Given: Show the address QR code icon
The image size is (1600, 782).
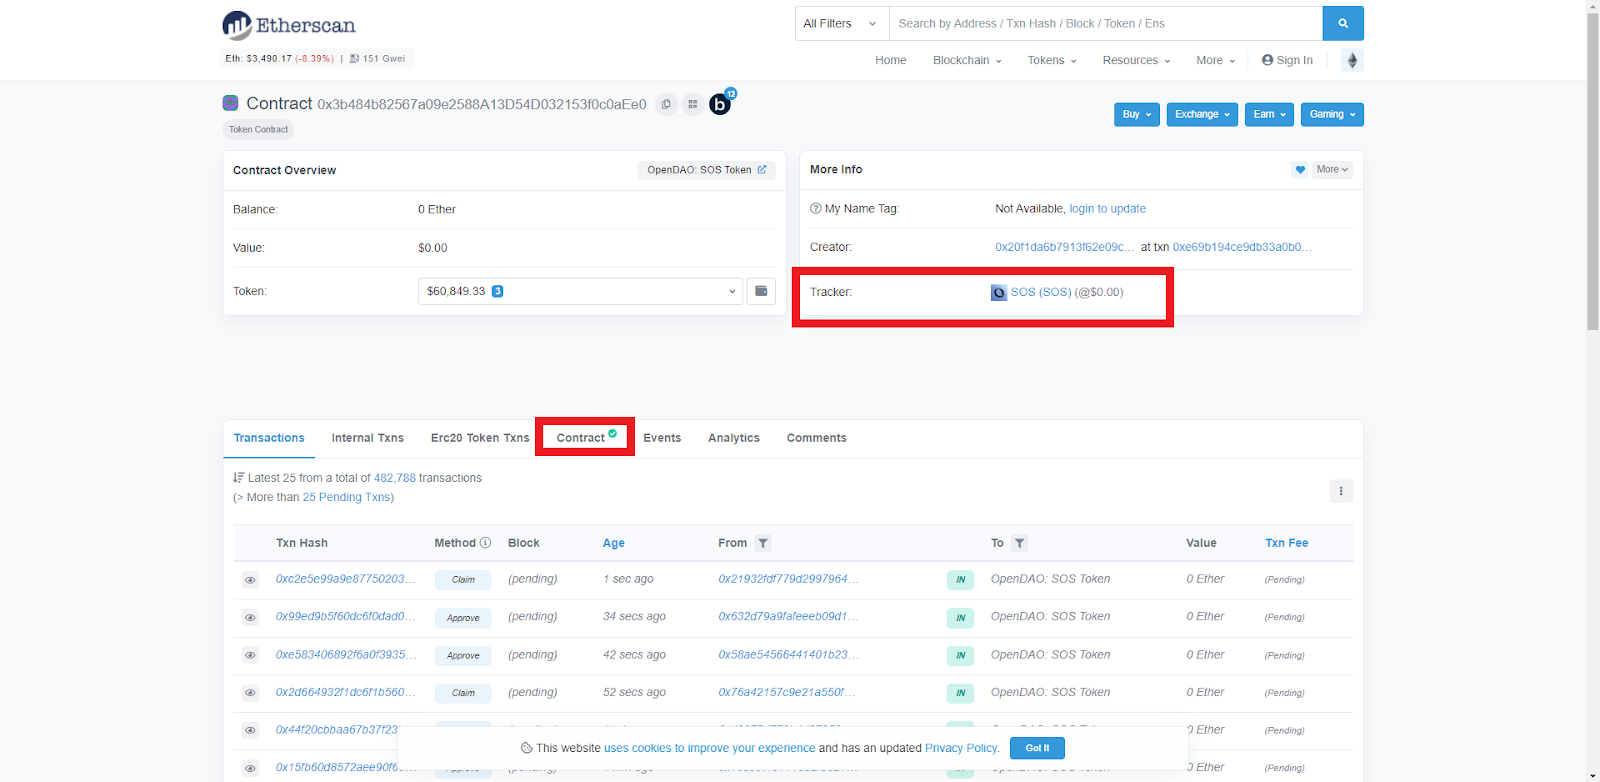Looking at the screenshot, I should [693, 104].
